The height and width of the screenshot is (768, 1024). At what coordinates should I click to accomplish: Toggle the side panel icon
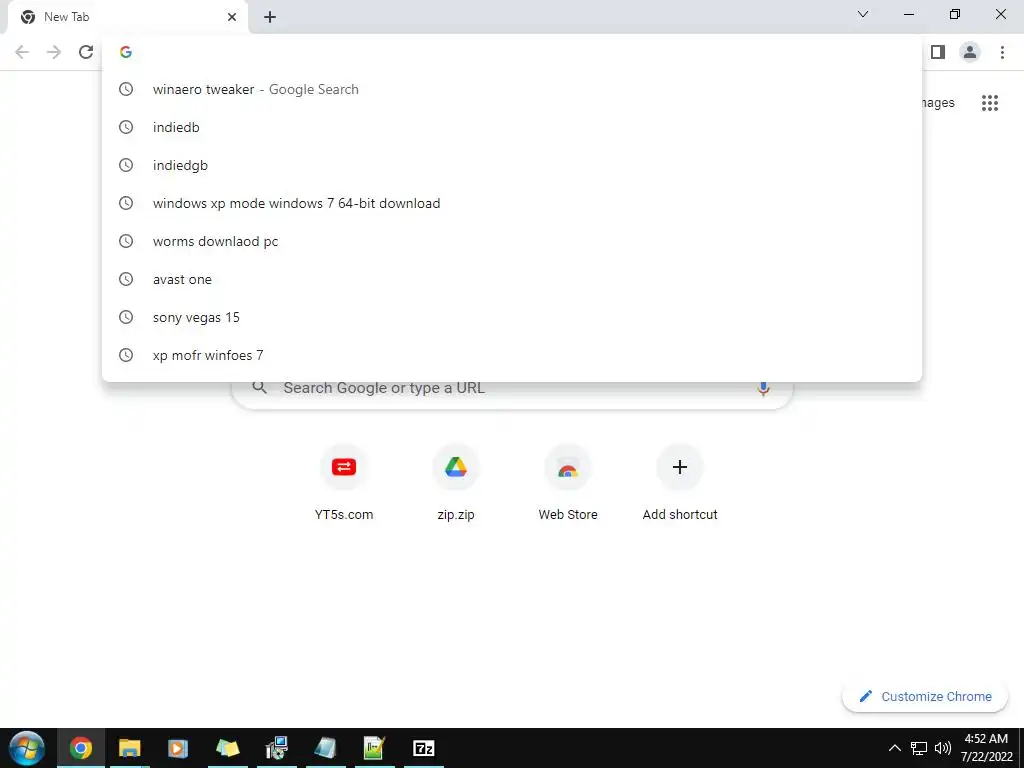click(938, 52)
